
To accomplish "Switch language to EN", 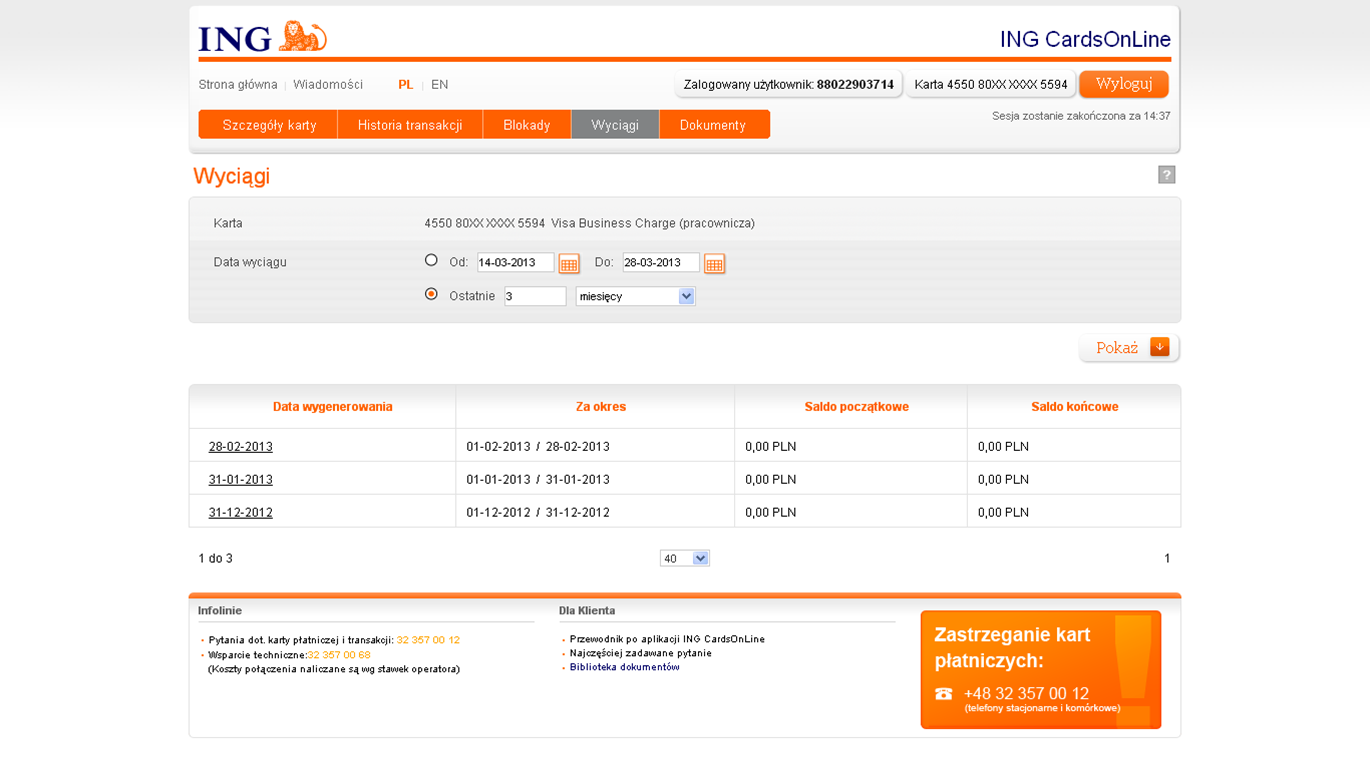I will click(439, 85).
